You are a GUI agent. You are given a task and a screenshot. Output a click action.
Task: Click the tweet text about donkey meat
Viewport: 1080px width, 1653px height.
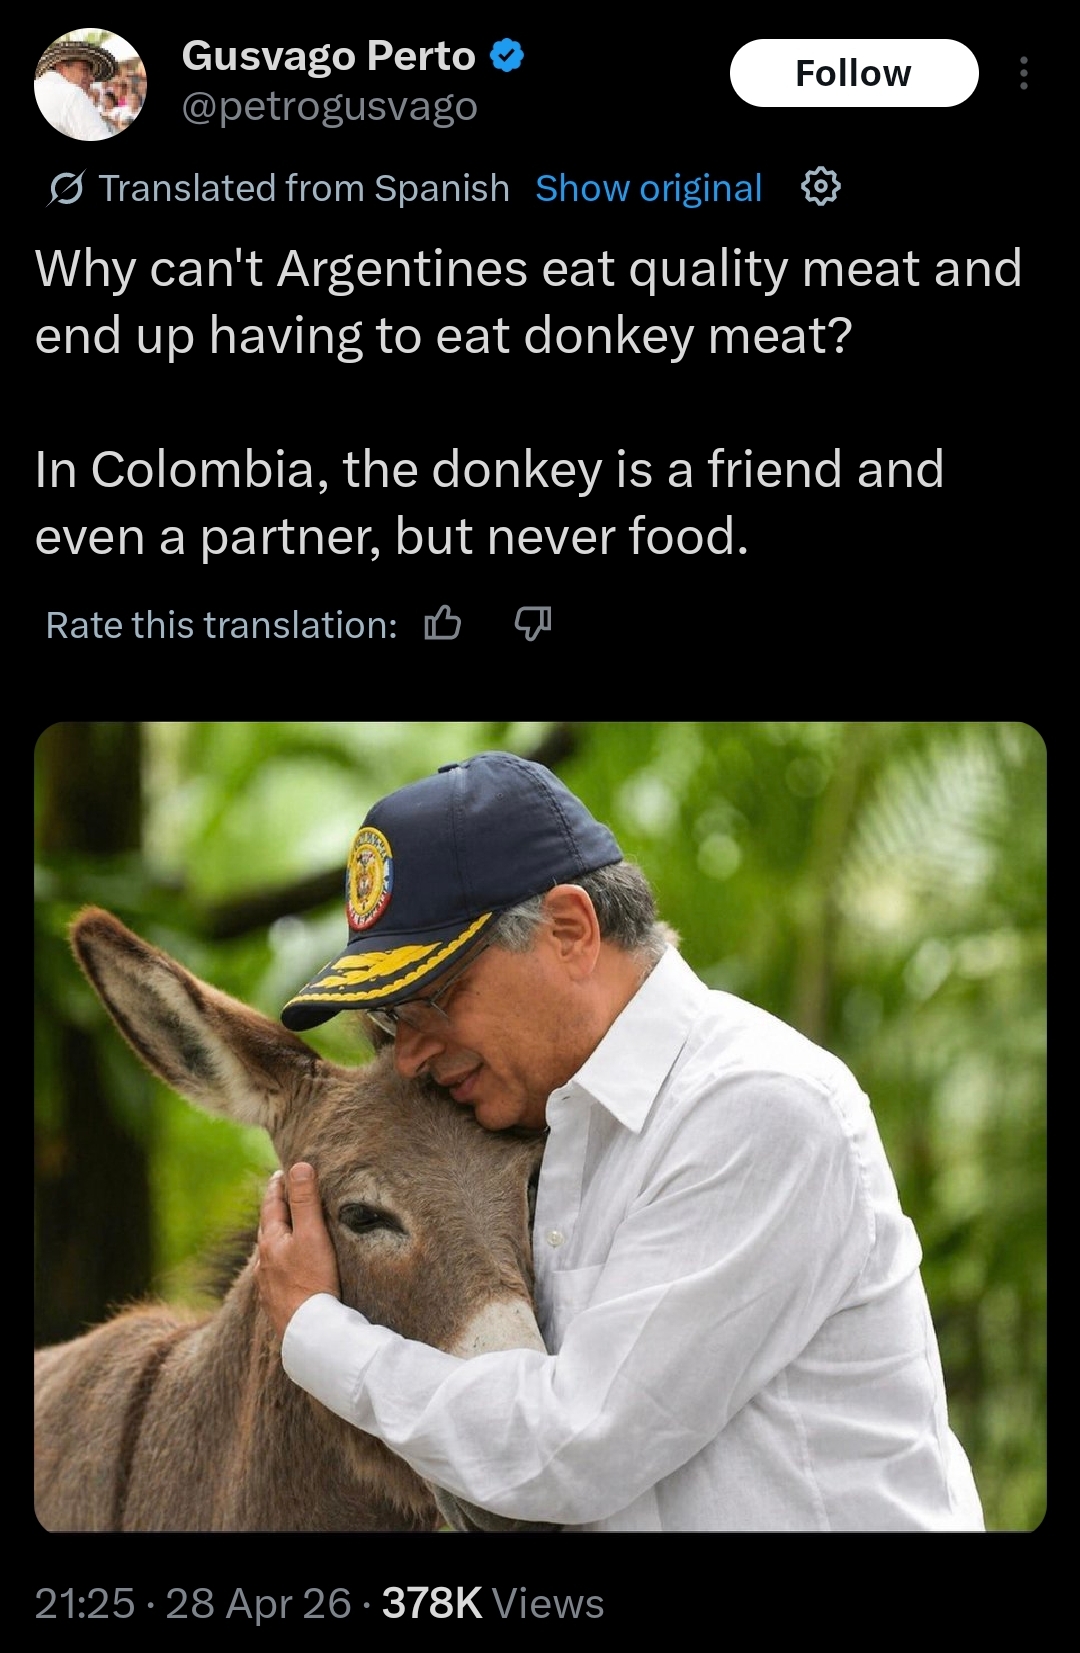tap(528, 302)
